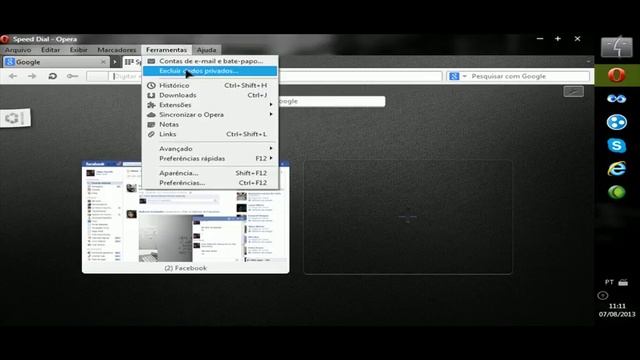
Task: Expand the Avançado submenu
Action: coord(210,149)
